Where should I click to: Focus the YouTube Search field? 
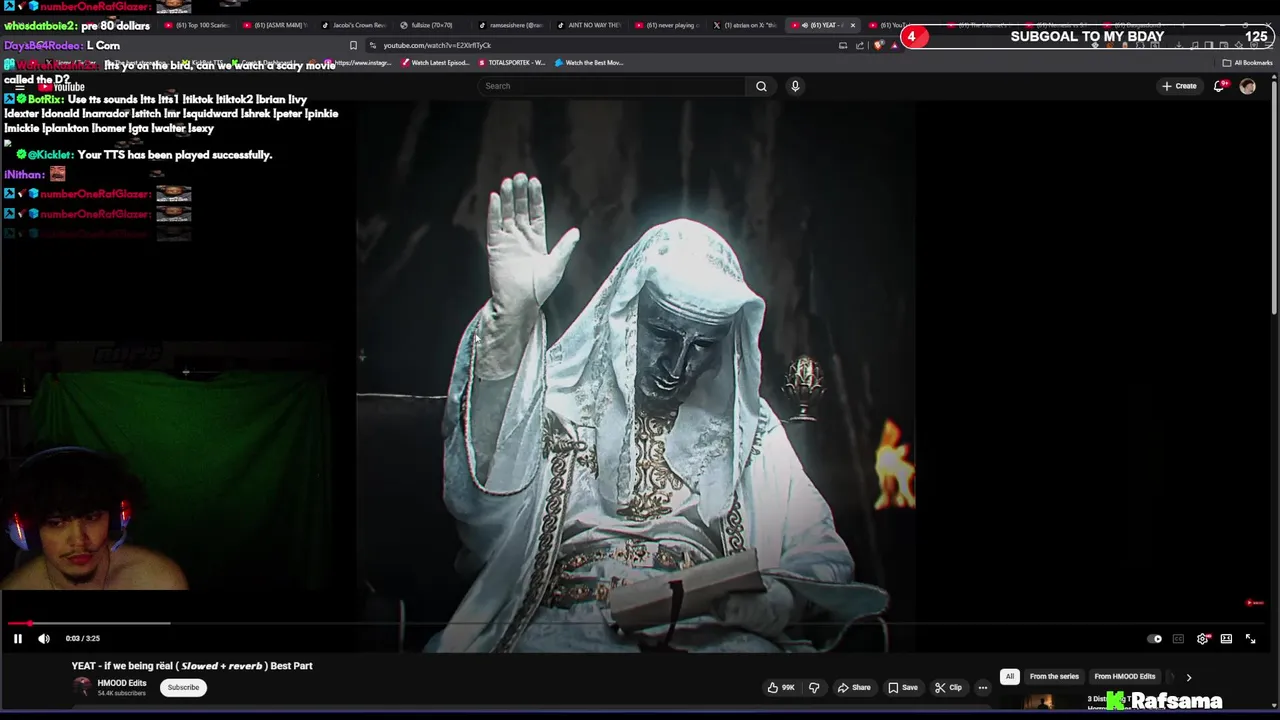point(612,86)
